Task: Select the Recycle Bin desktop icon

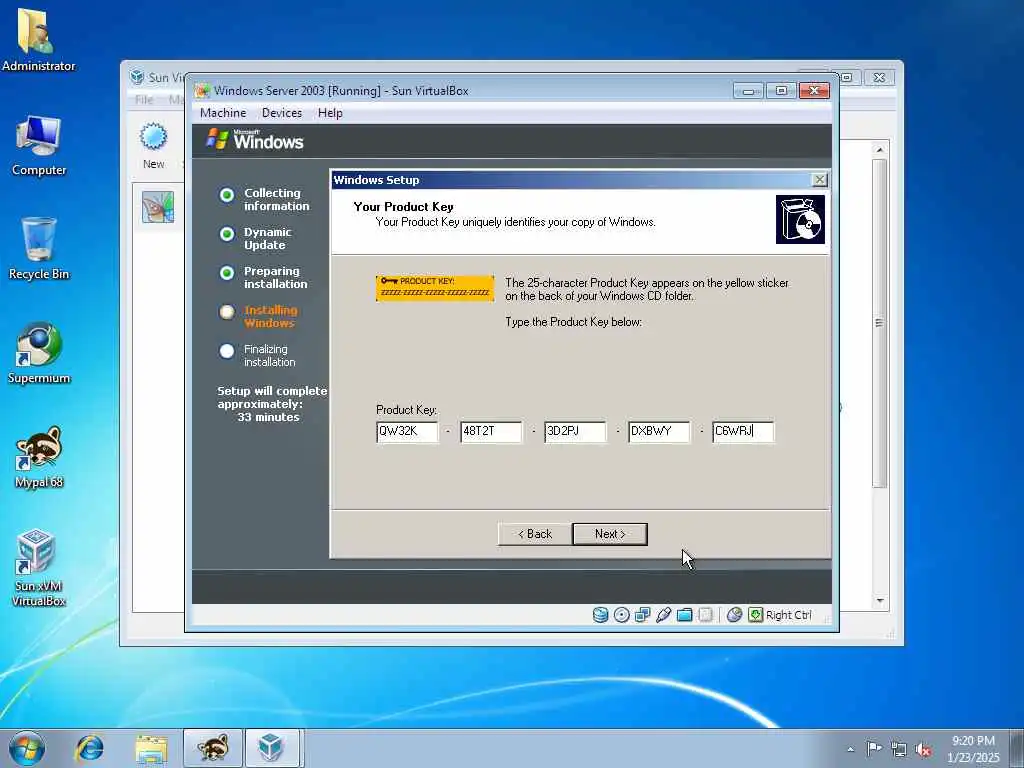Action: pyautogui.click(x=39, y=248)
